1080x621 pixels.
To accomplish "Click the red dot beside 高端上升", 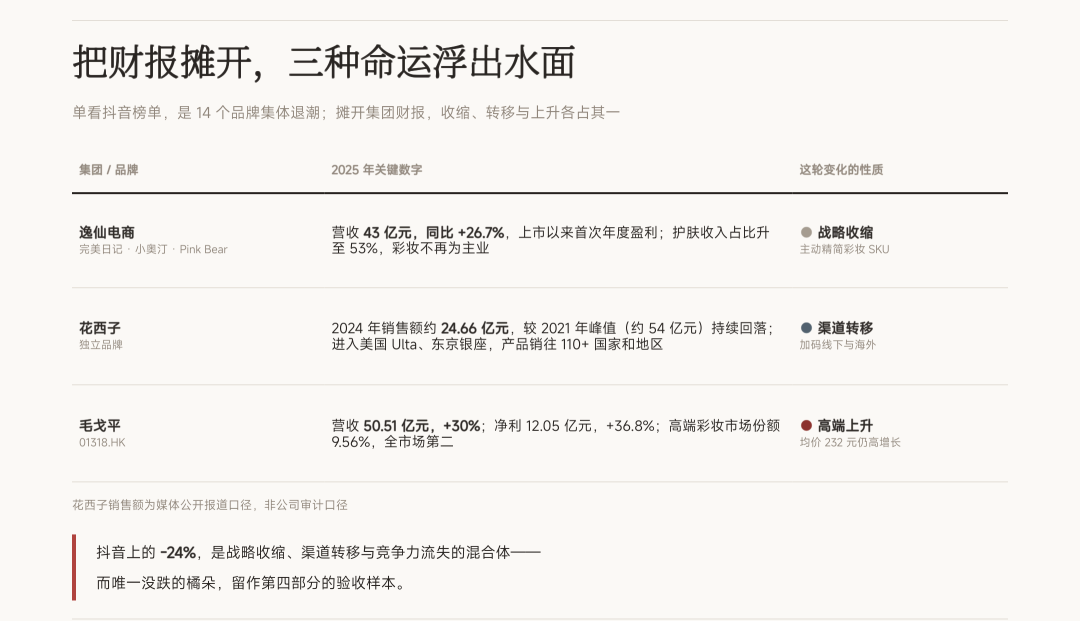I will click(806, 426).
